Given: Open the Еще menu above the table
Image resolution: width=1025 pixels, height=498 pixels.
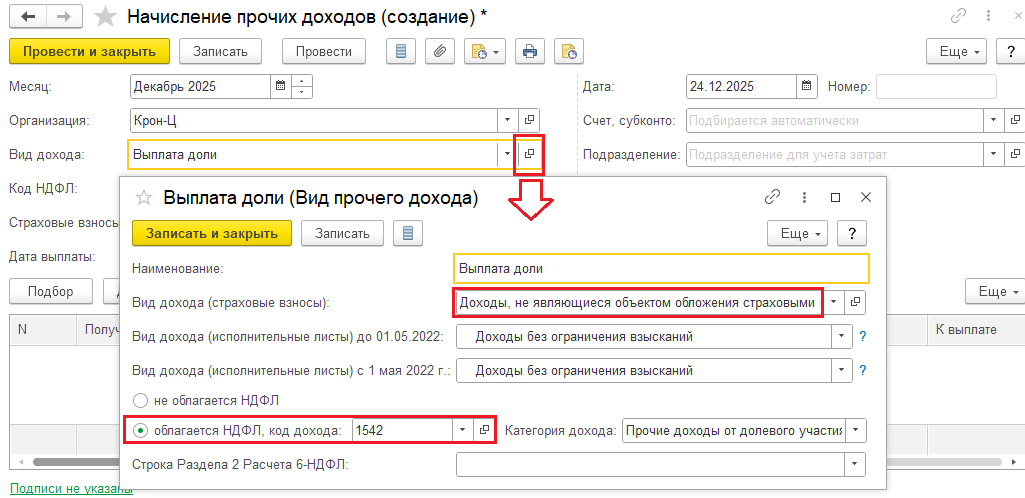Looking at the screenshot, I should click(x=994, y=291).
